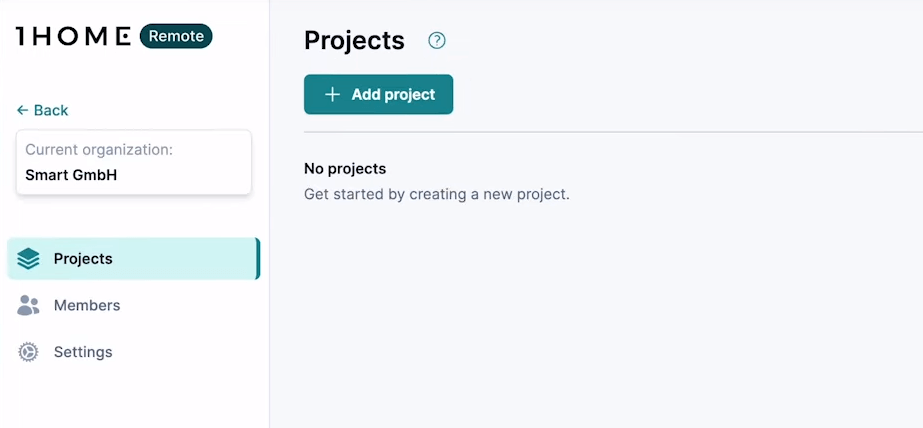The image size is (923, 428).
Task: Click the Current organization label
Action: 99,150
